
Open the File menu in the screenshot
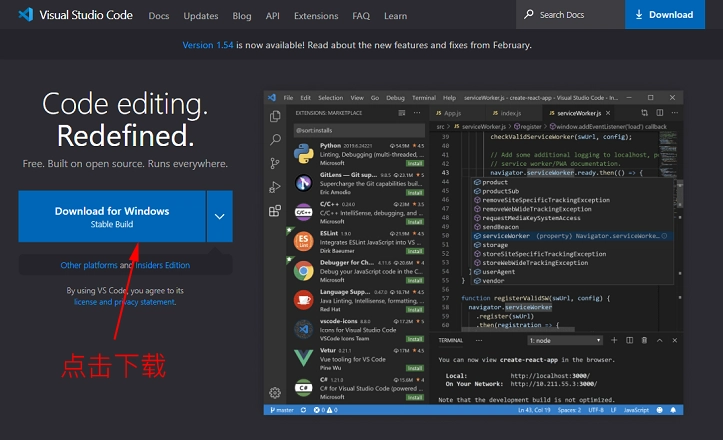point(288,98)
